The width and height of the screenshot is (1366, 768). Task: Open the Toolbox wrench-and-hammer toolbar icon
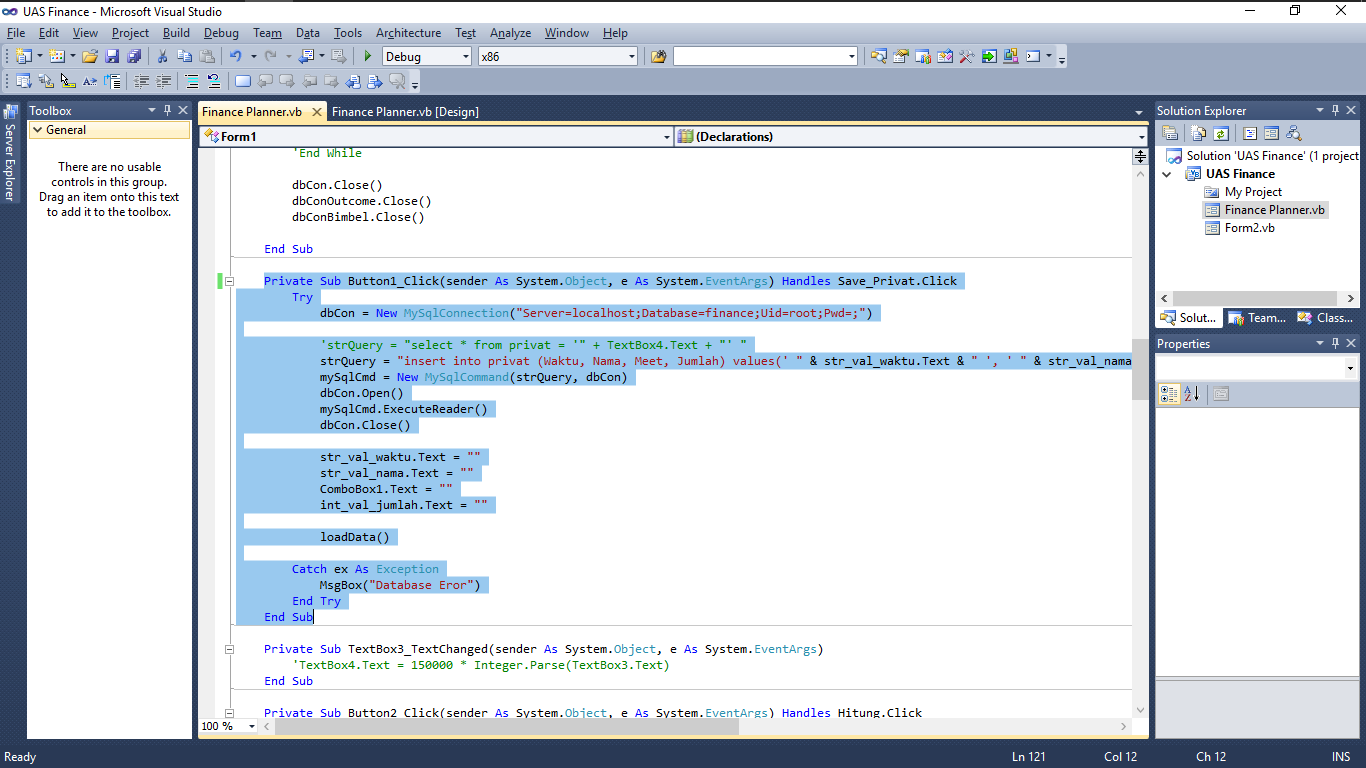click(x=966, y=57)
